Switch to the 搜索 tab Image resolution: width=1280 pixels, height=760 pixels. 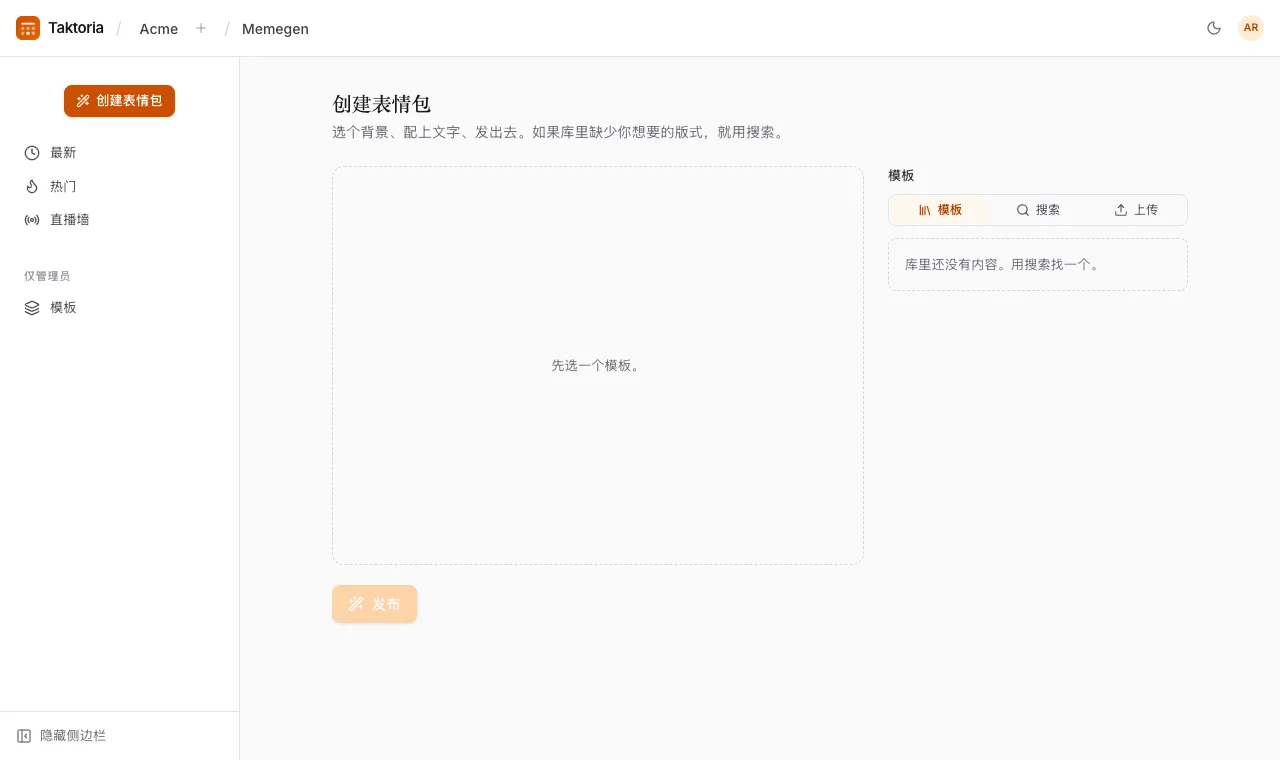(1038, 210)
